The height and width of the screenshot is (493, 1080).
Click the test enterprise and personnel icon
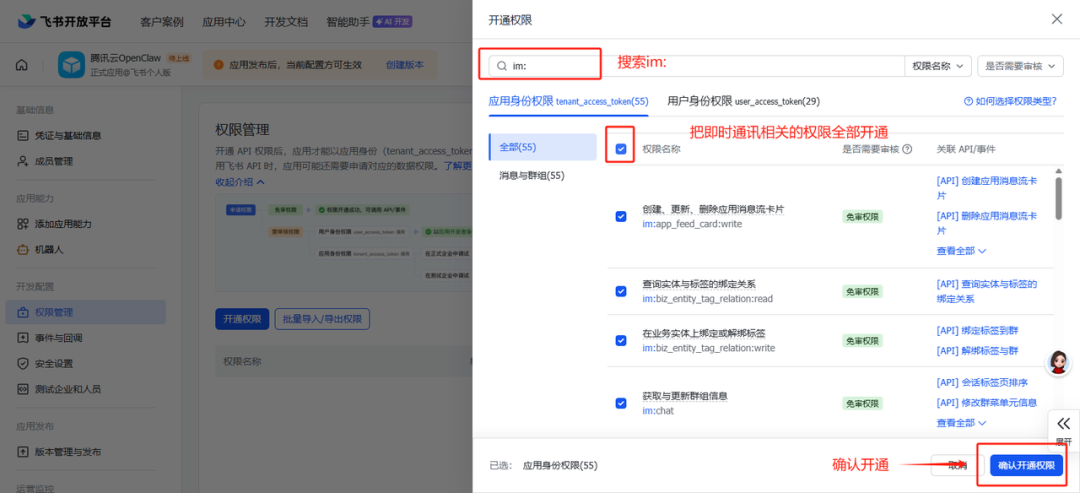click(23, 389)
